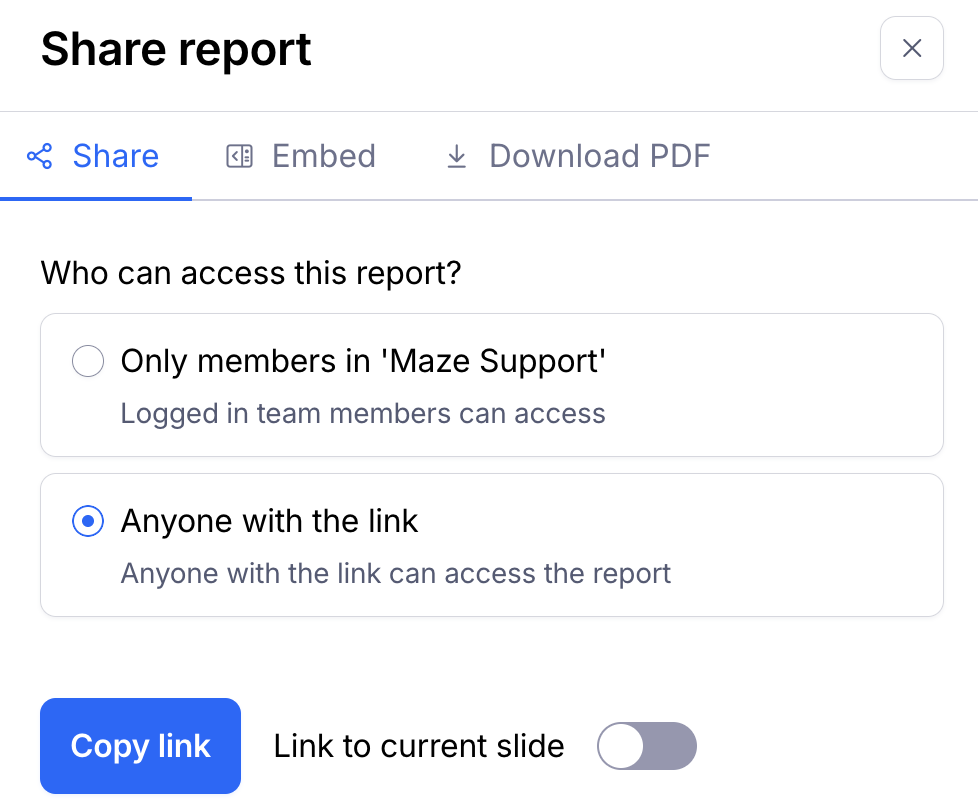Image resolution: width=978 pixels, height=812 pixels.
Task: Click the share nodes icon
Action: [40, 157]
